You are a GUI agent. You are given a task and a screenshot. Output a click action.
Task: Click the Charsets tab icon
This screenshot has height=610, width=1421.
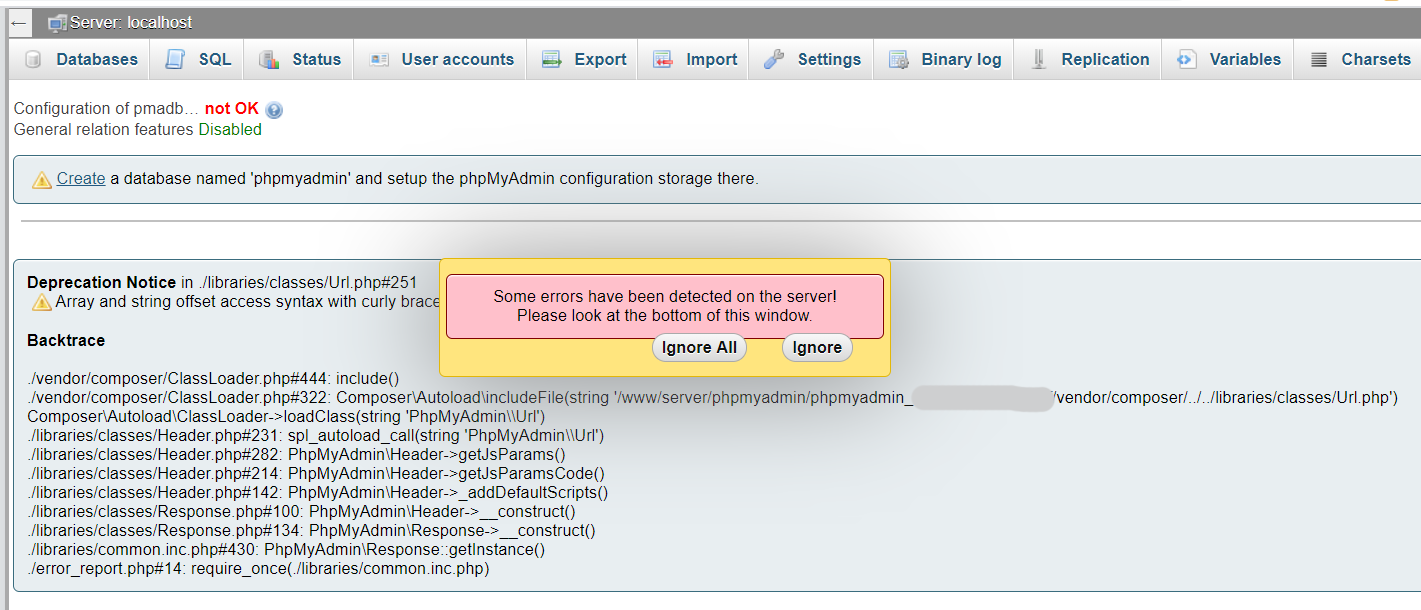[1319, 60]
